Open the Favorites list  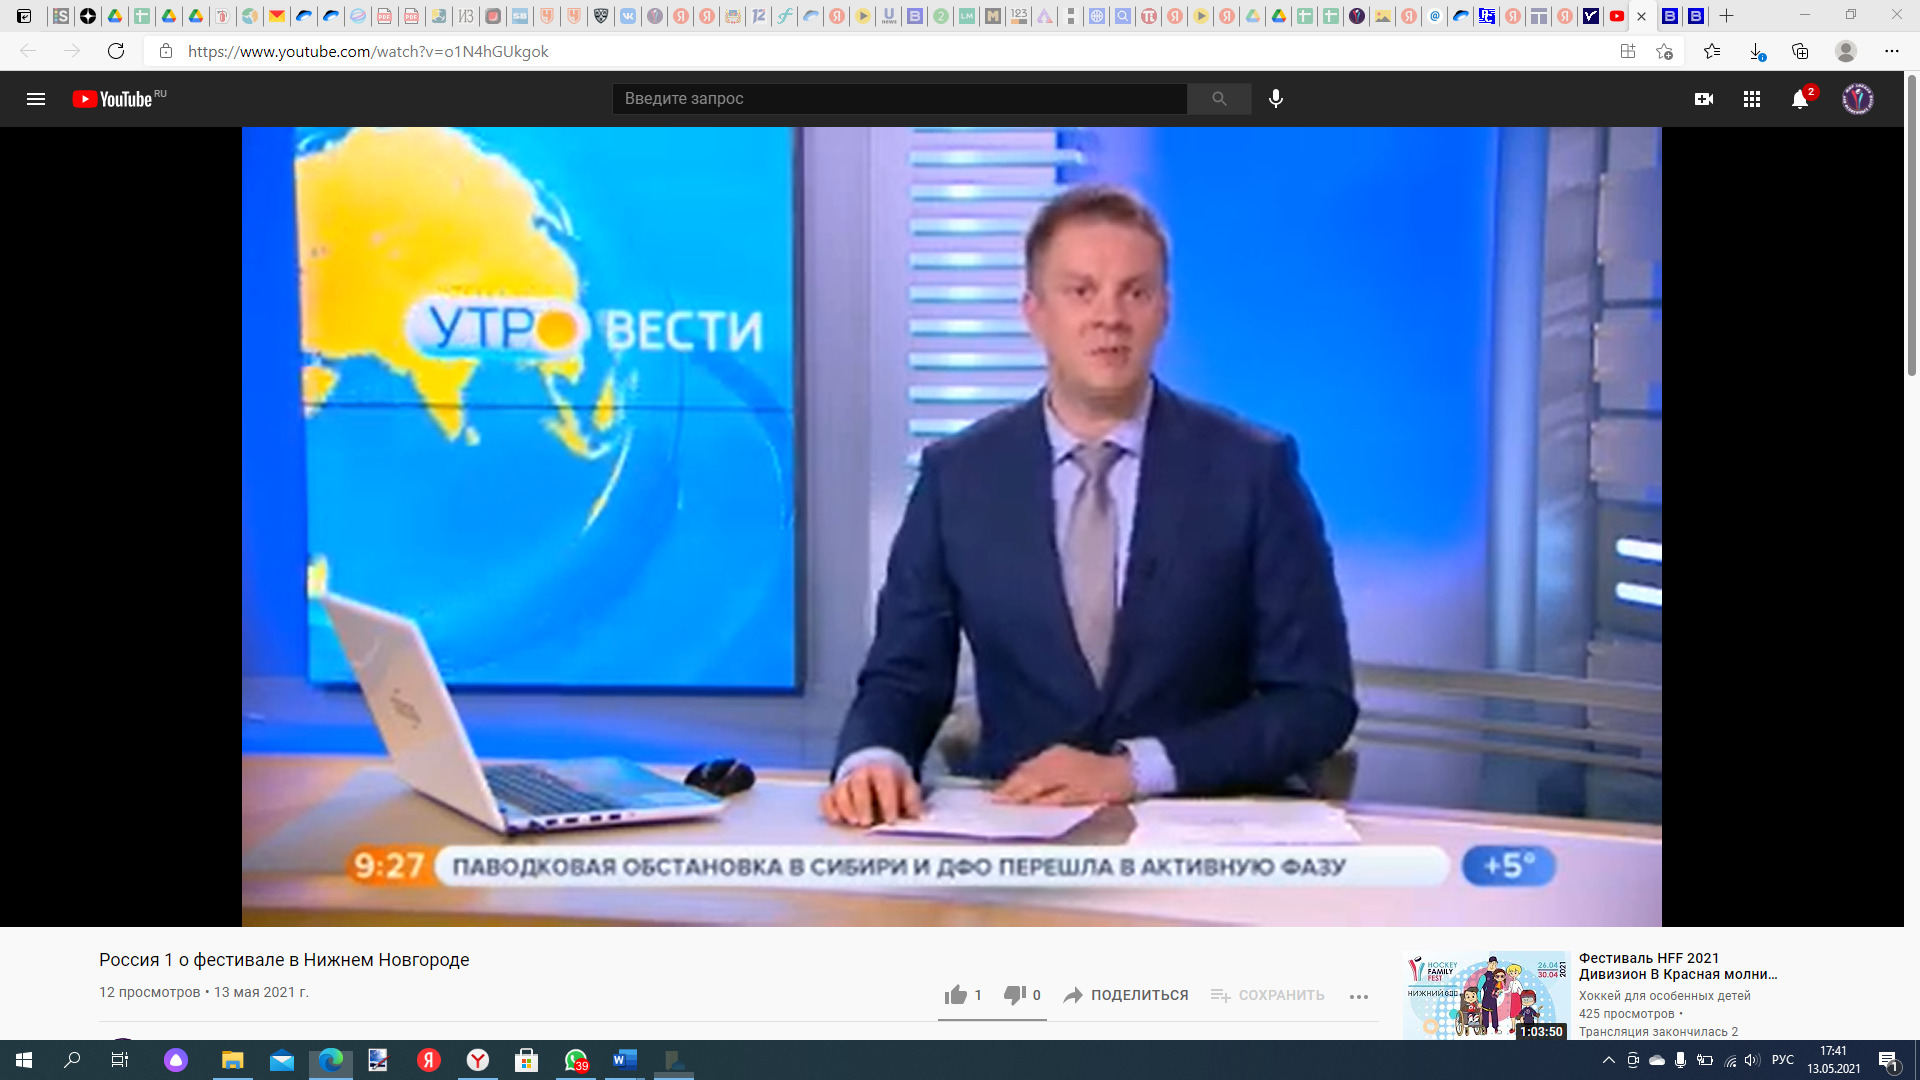click(1712, 51)
